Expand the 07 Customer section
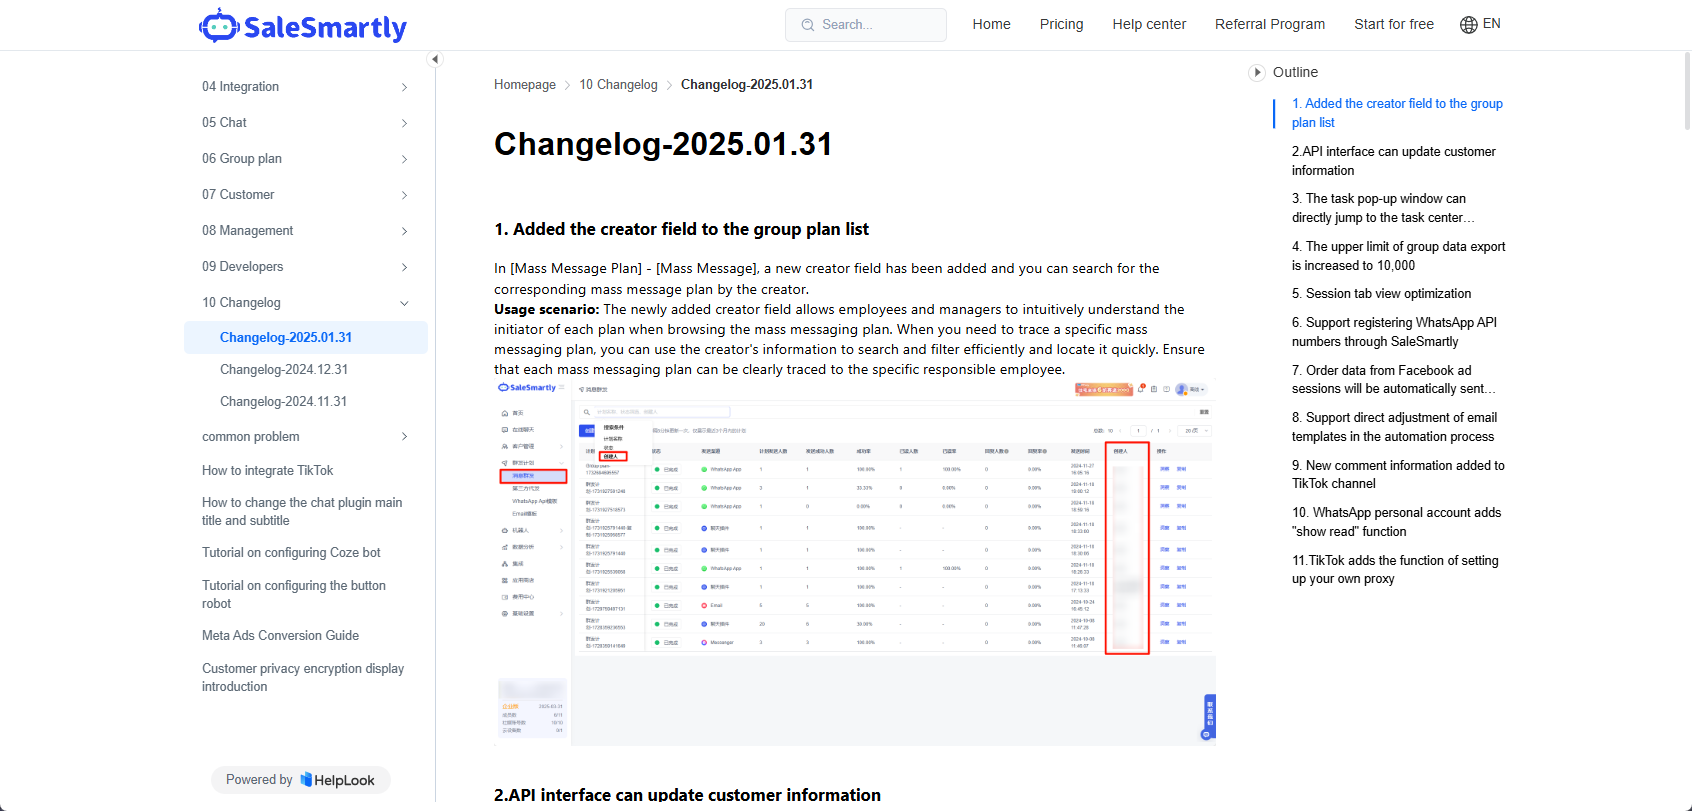1692x811 pixels. [x=305, y=195]
